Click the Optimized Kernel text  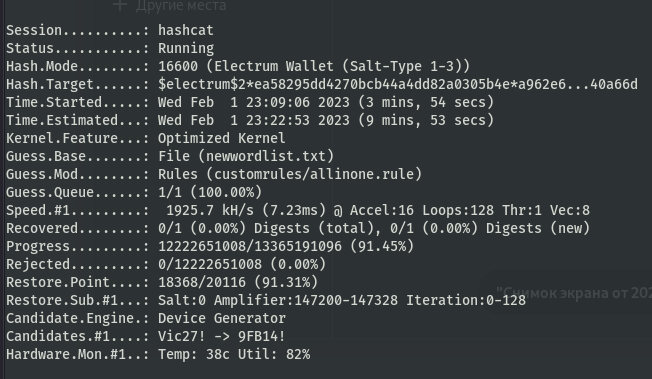(x=222, y=138)
